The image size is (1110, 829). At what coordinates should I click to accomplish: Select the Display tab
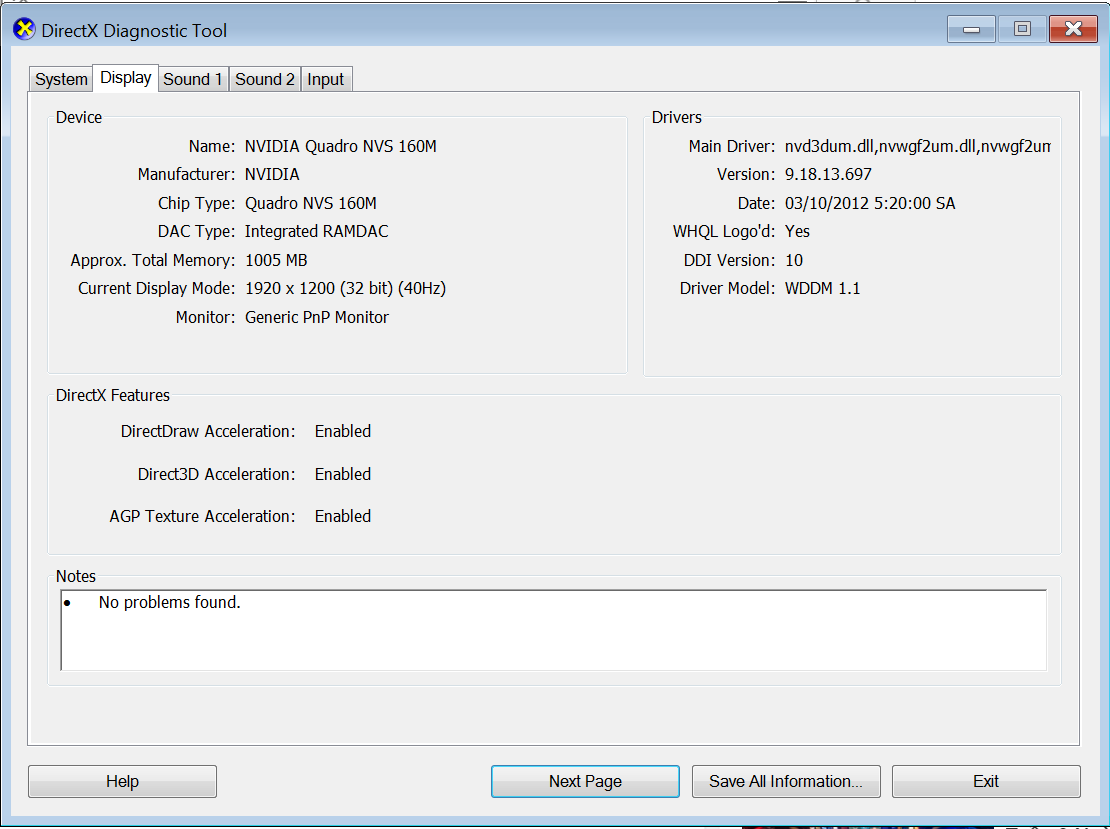coord(126,78)
